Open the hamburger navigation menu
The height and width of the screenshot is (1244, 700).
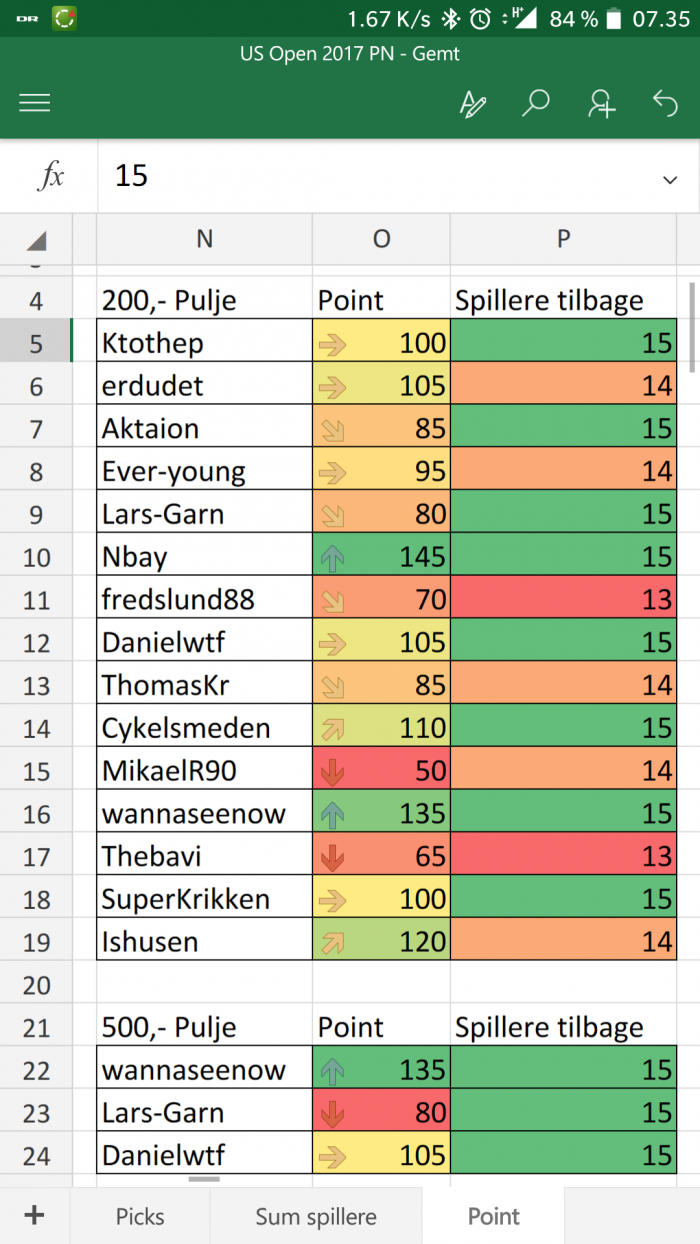[x=35, y=103]
